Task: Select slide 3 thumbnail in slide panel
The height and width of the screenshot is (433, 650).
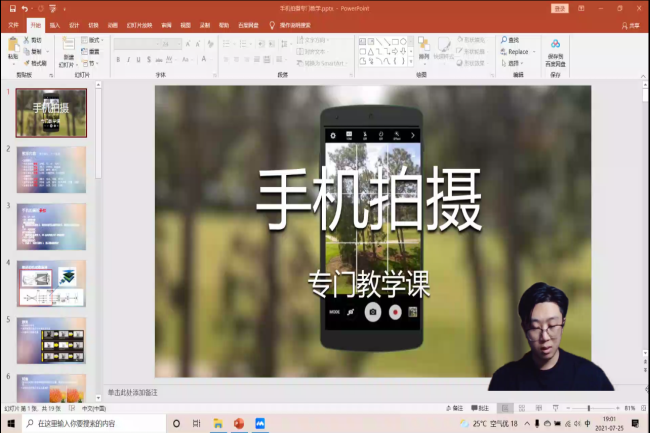Action: (51, 227)
